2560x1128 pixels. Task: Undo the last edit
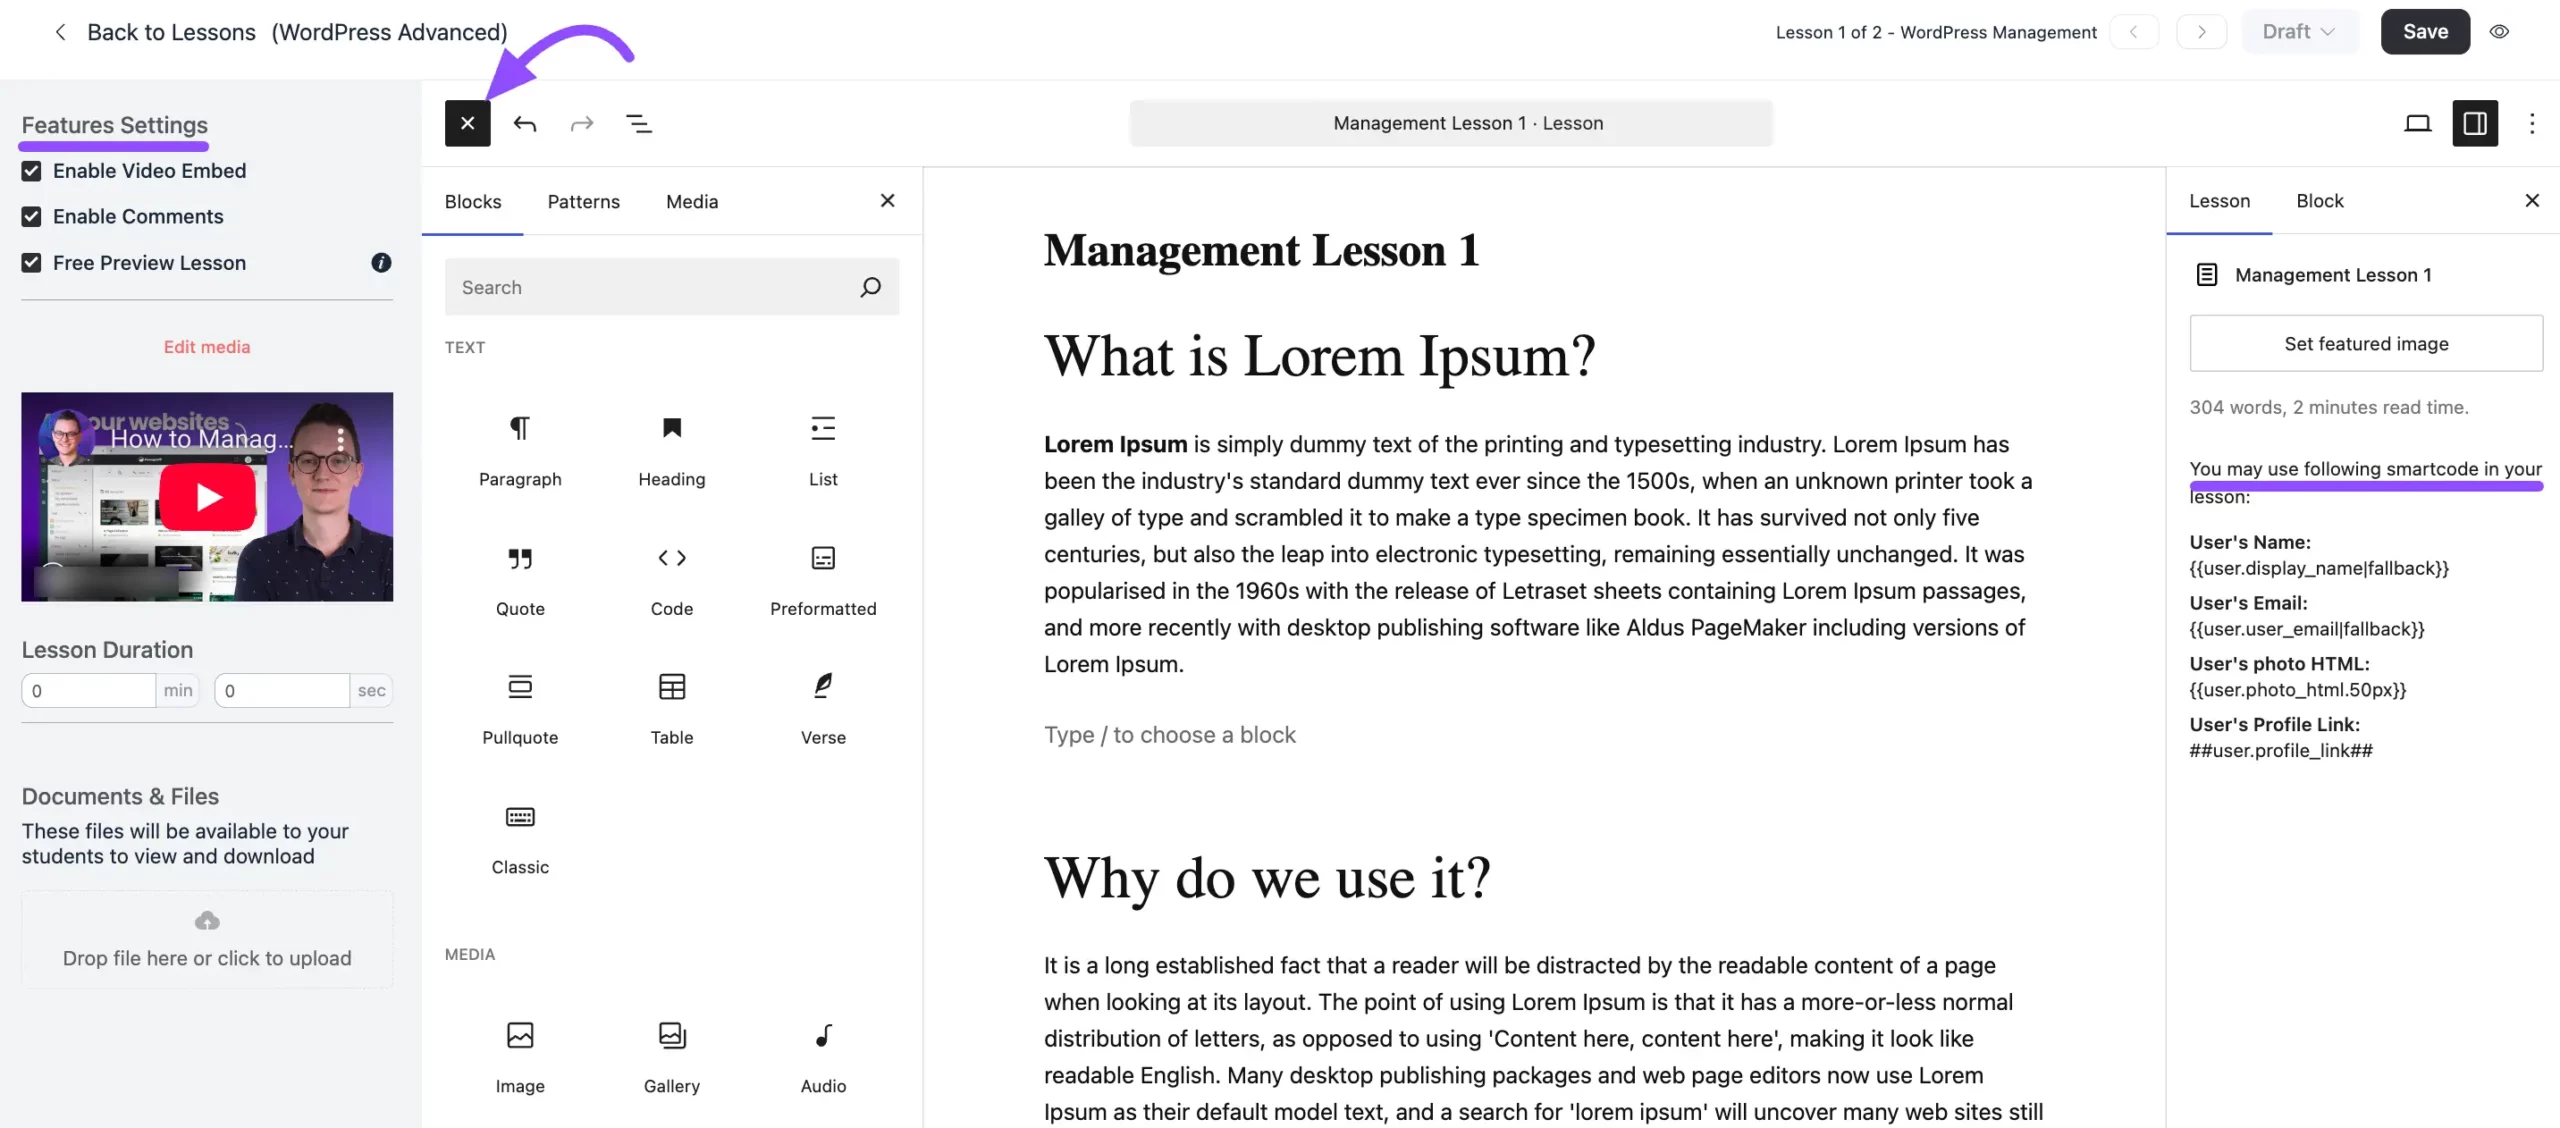525,123
